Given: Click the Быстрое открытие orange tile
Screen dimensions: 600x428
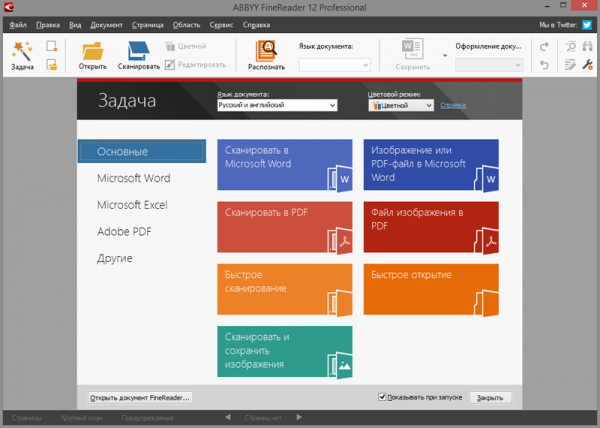Looking at the screenshot, I should pos(430,288).
